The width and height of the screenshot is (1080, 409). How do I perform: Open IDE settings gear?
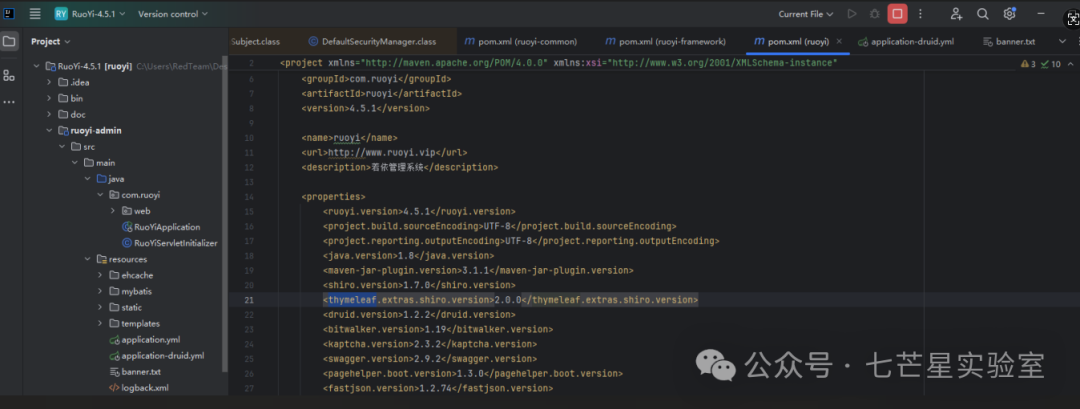click(x=1009, y=14)
